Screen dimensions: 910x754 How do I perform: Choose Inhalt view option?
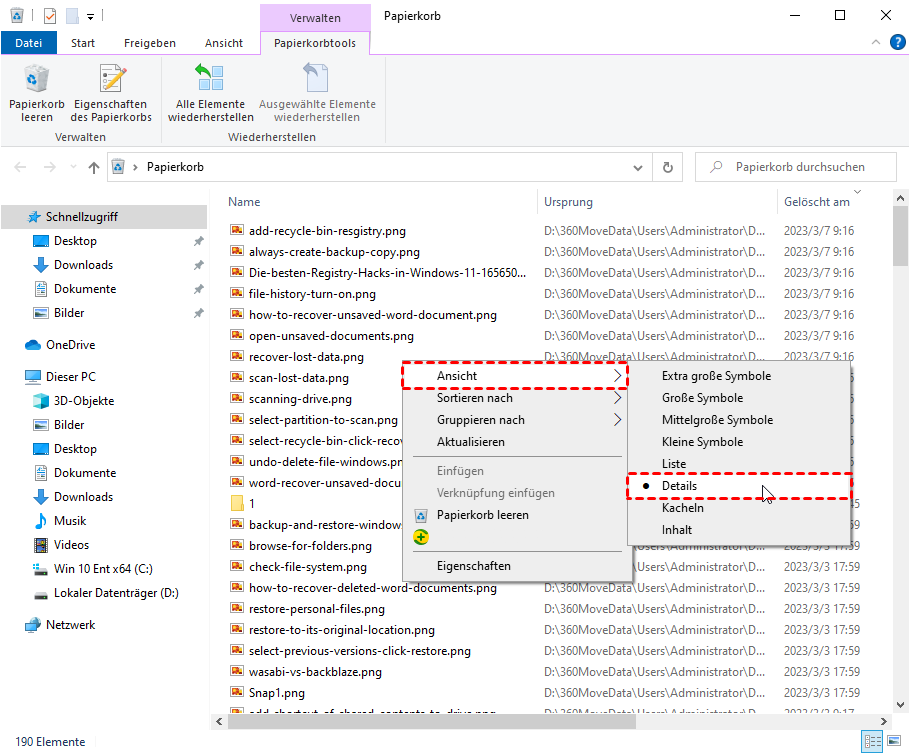(739, 530)
